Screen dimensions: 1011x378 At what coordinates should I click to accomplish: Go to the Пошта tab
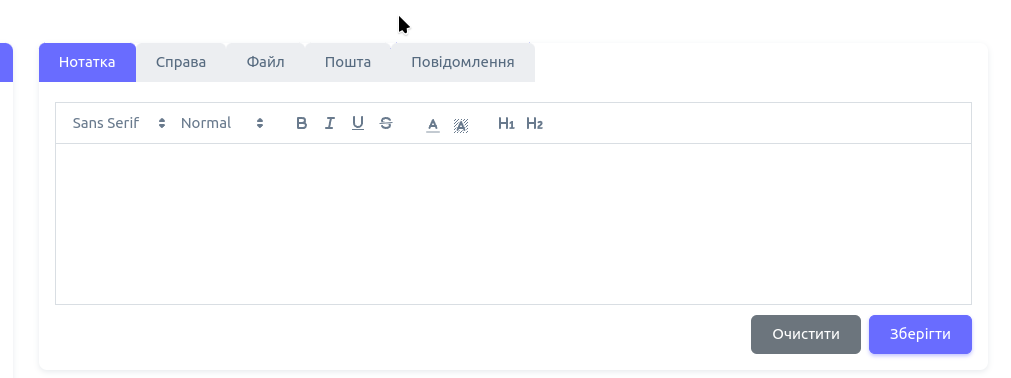(348, 63)
